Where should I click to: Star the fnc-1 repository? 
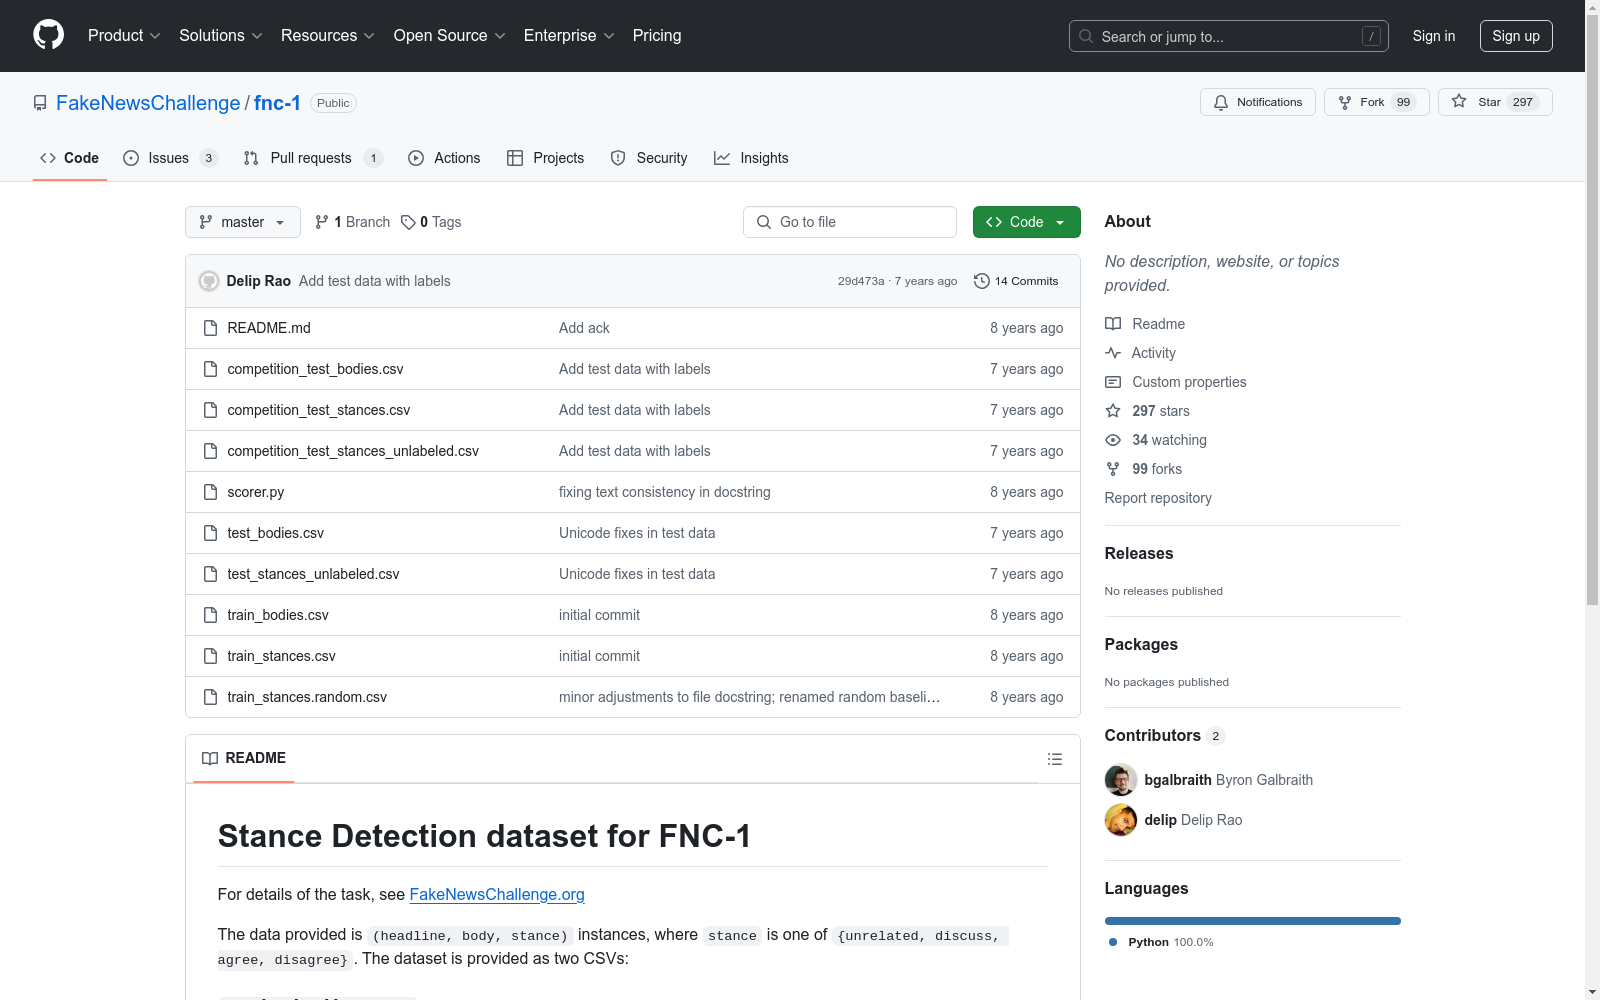[1494, 102]
